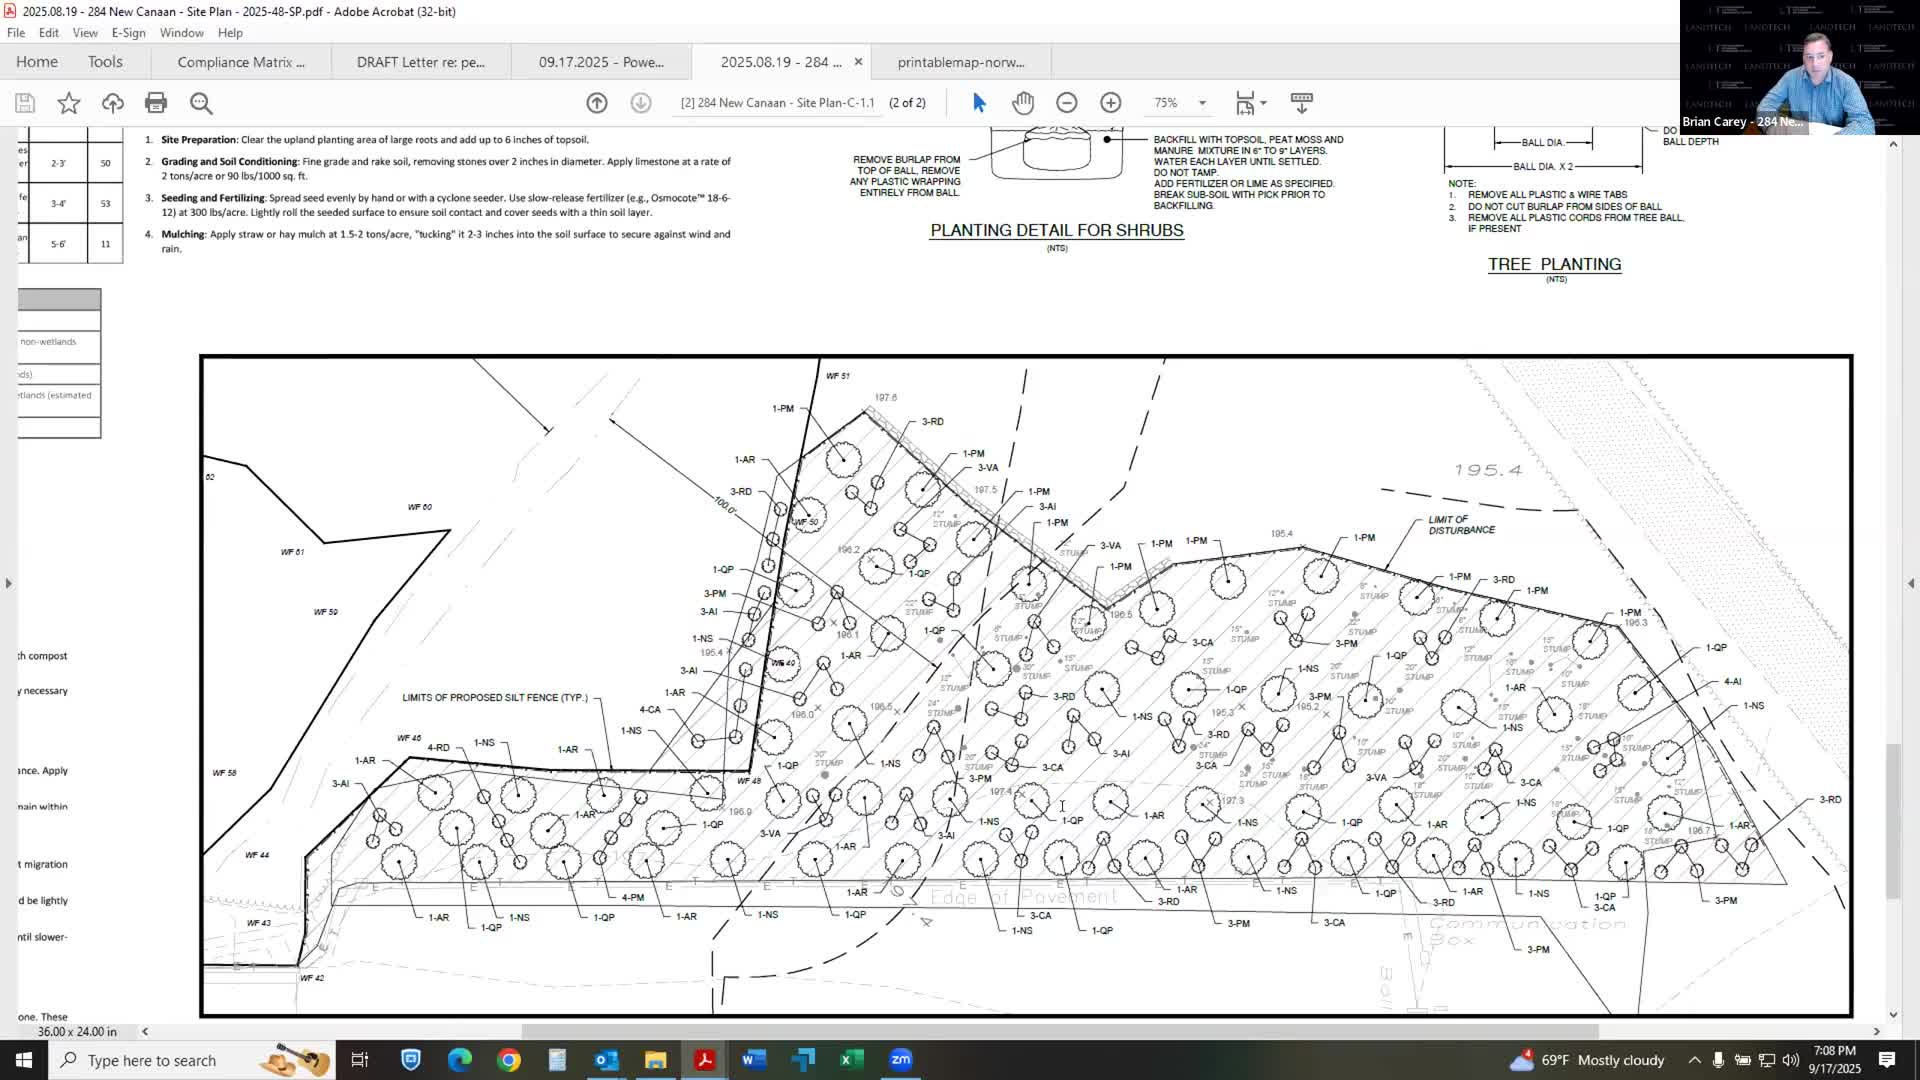
Task: Open Microsoft Word from taskbar
Action: [x=754, y=1060]
